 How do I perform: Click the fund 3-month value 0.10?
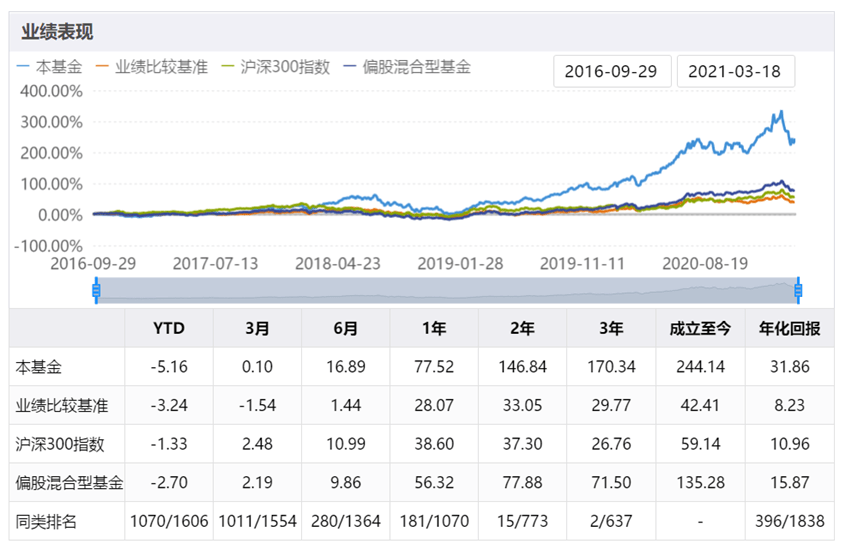(x=257, y=367)
